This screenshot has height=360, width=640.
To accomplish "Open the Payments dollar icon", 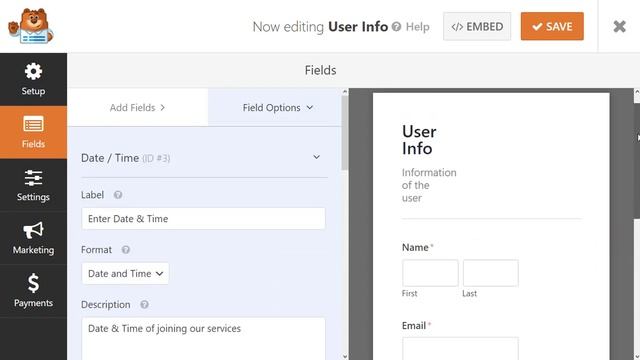I will (x=33, y=283).
